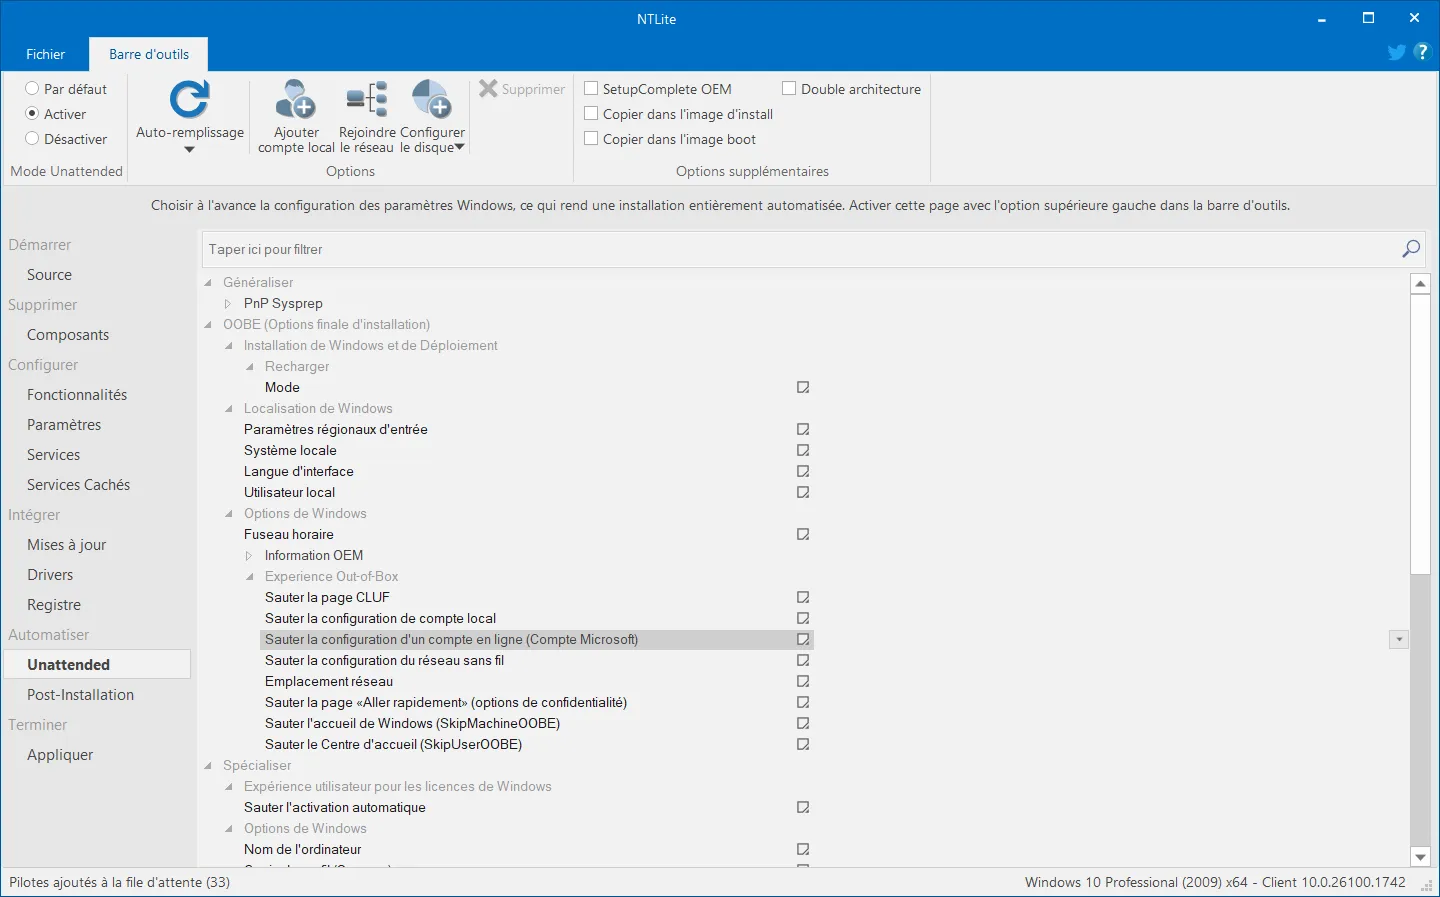
Task: Open Paramètres page in sidebar
Action: coord(64,425)
